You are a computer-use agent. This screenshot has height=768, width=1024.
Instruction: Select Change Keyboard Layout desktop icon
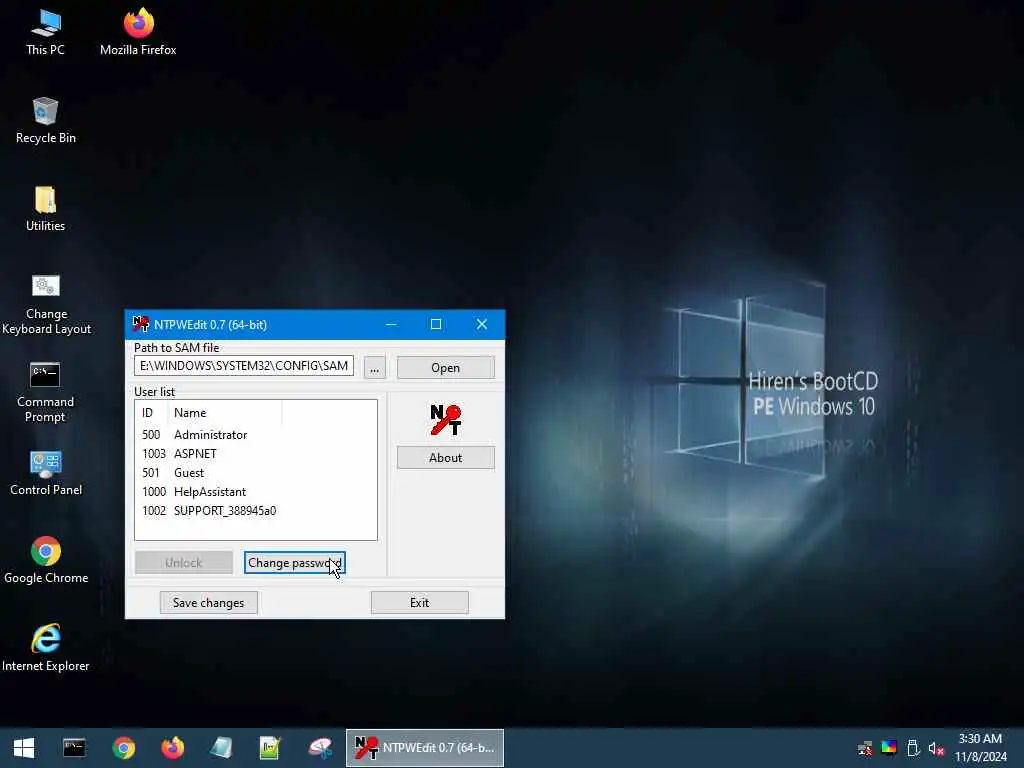click(x=46, y=304)
